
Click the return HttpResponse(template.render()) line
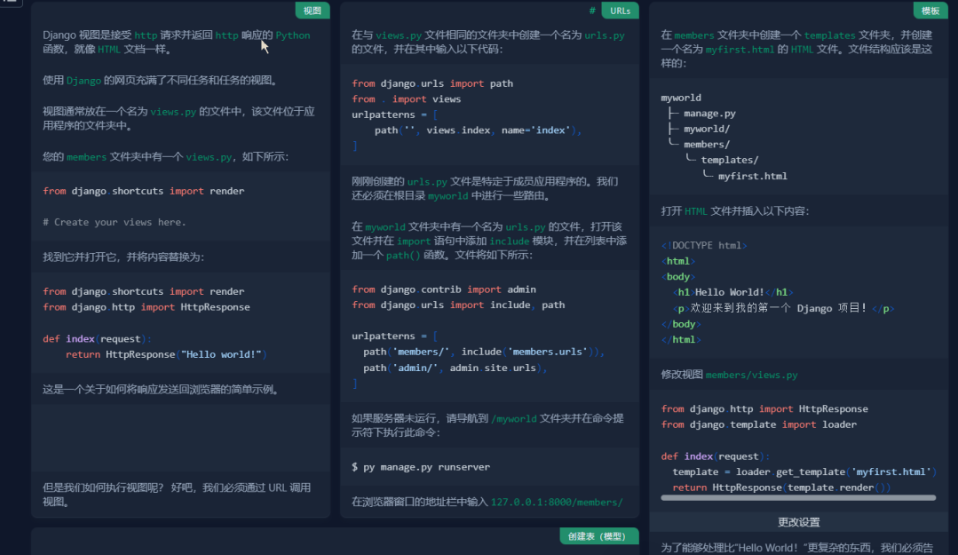pos(781,488)
